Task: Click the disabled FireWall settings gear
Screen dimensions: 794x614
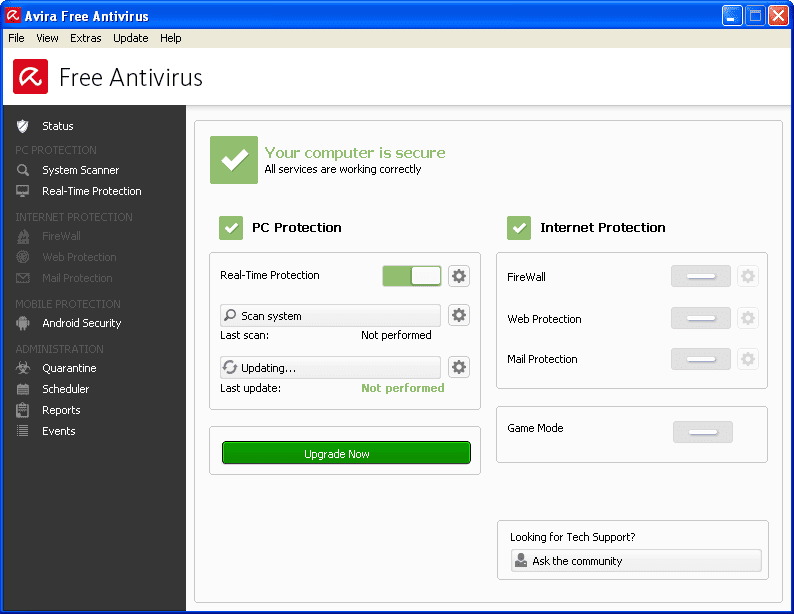Action: (x=748, y=276)
